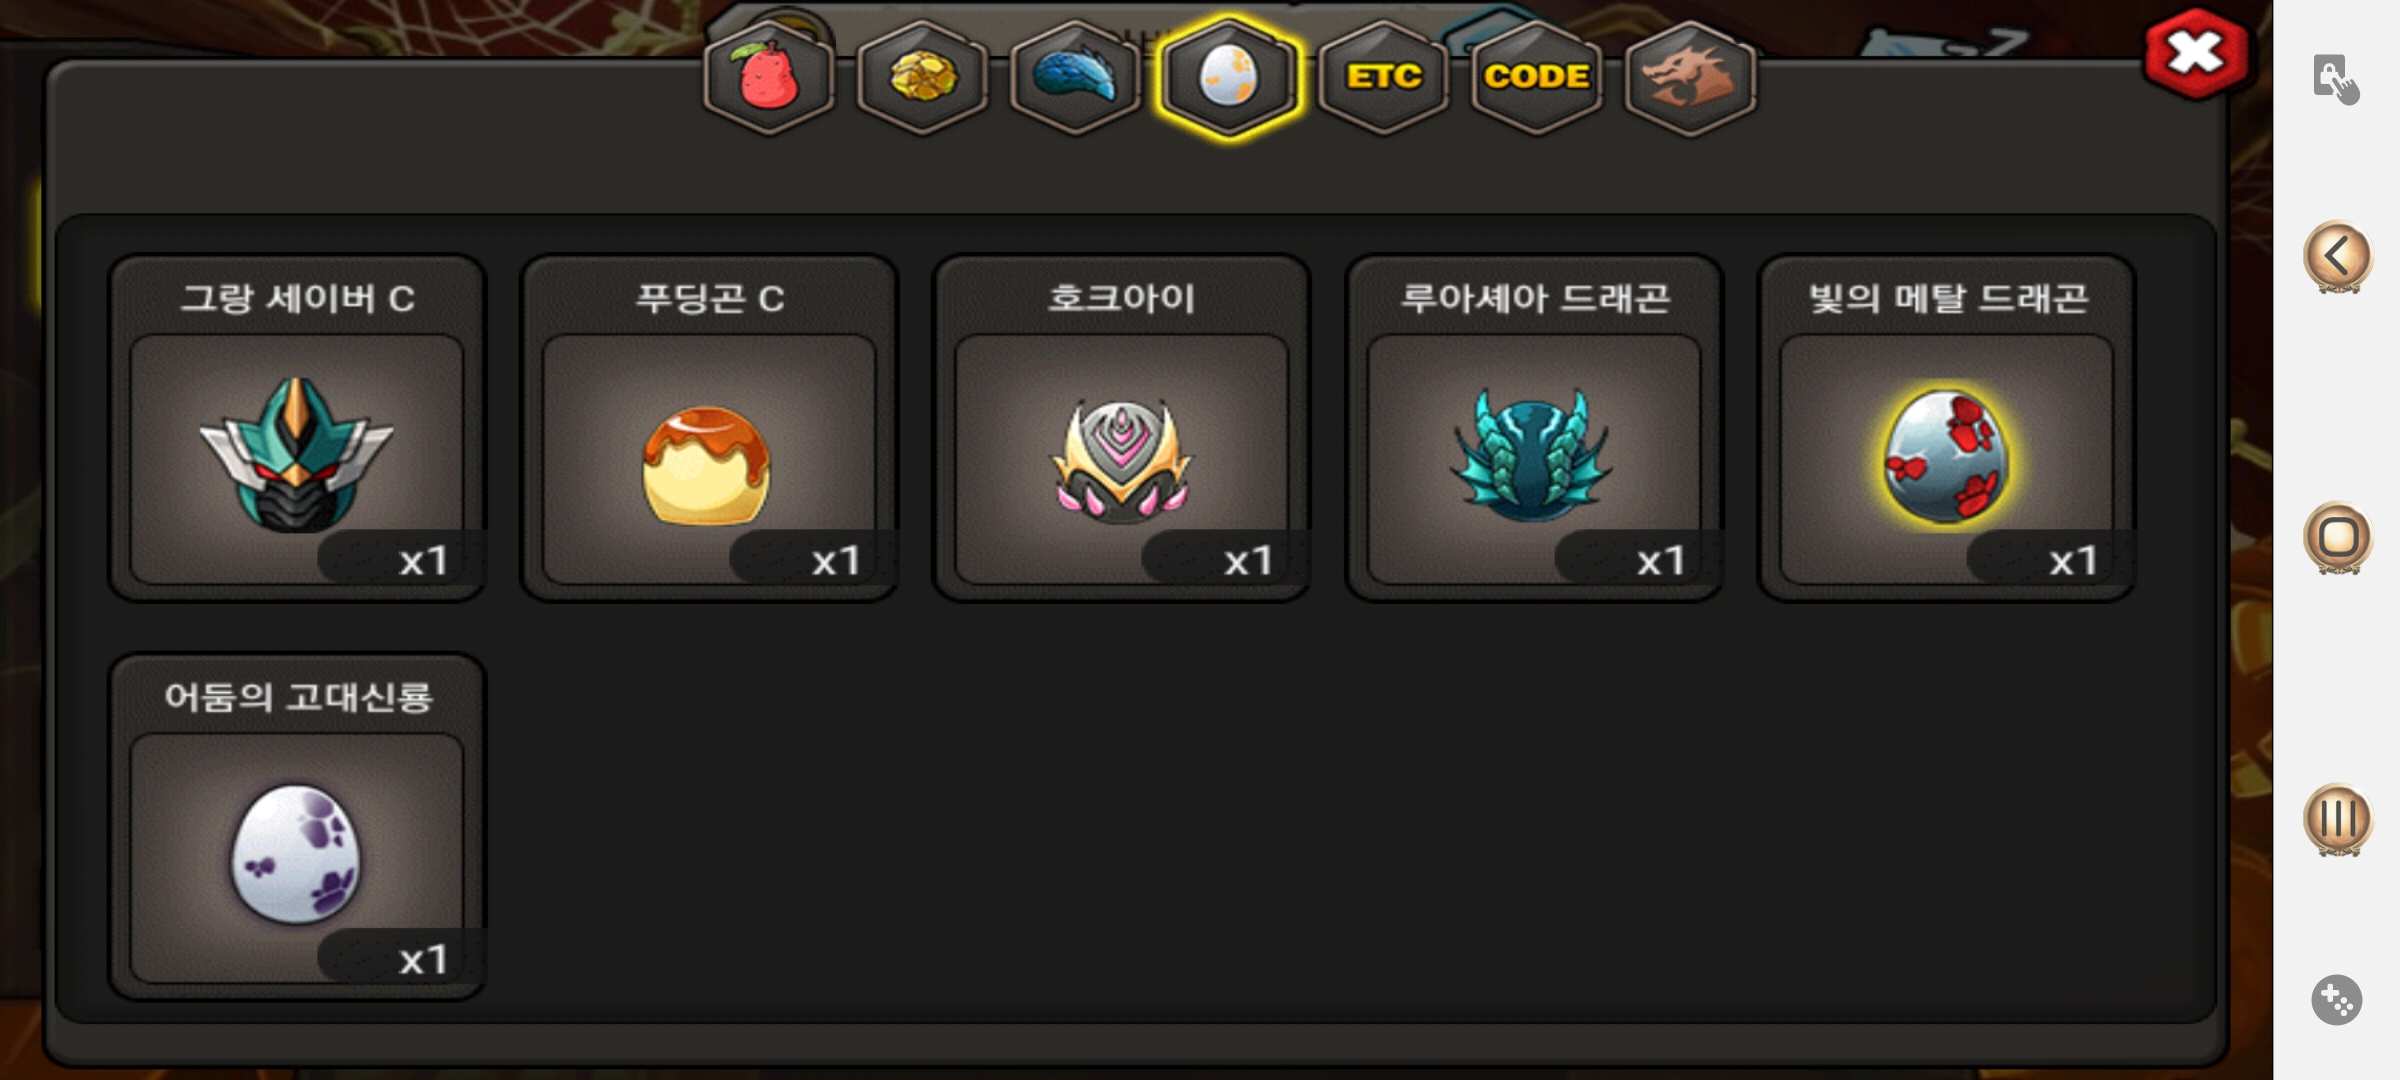2400x1080 pixels.
Task: Select the 어둠의 고대신룡 egg
Action: click(x=297, y=827)
